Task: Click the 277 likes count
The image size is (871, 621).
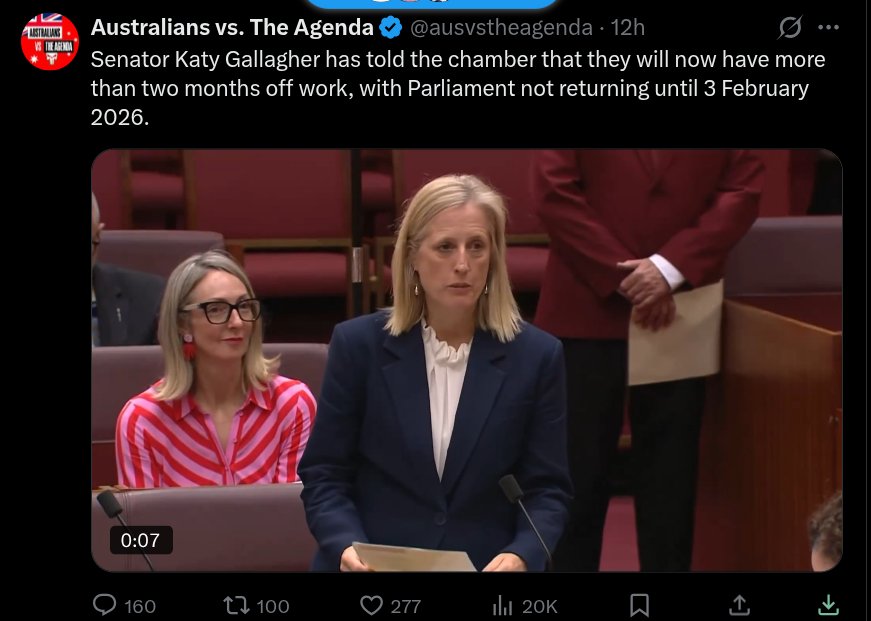Action: [406, 606]
